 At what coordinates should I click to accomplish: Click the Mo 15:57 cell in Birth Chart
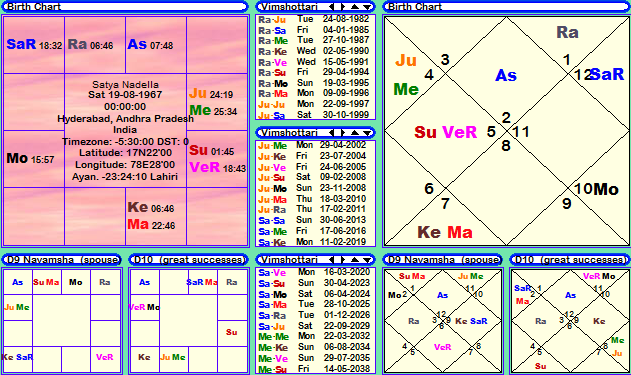pyautogui.click(x=34, y=159)
